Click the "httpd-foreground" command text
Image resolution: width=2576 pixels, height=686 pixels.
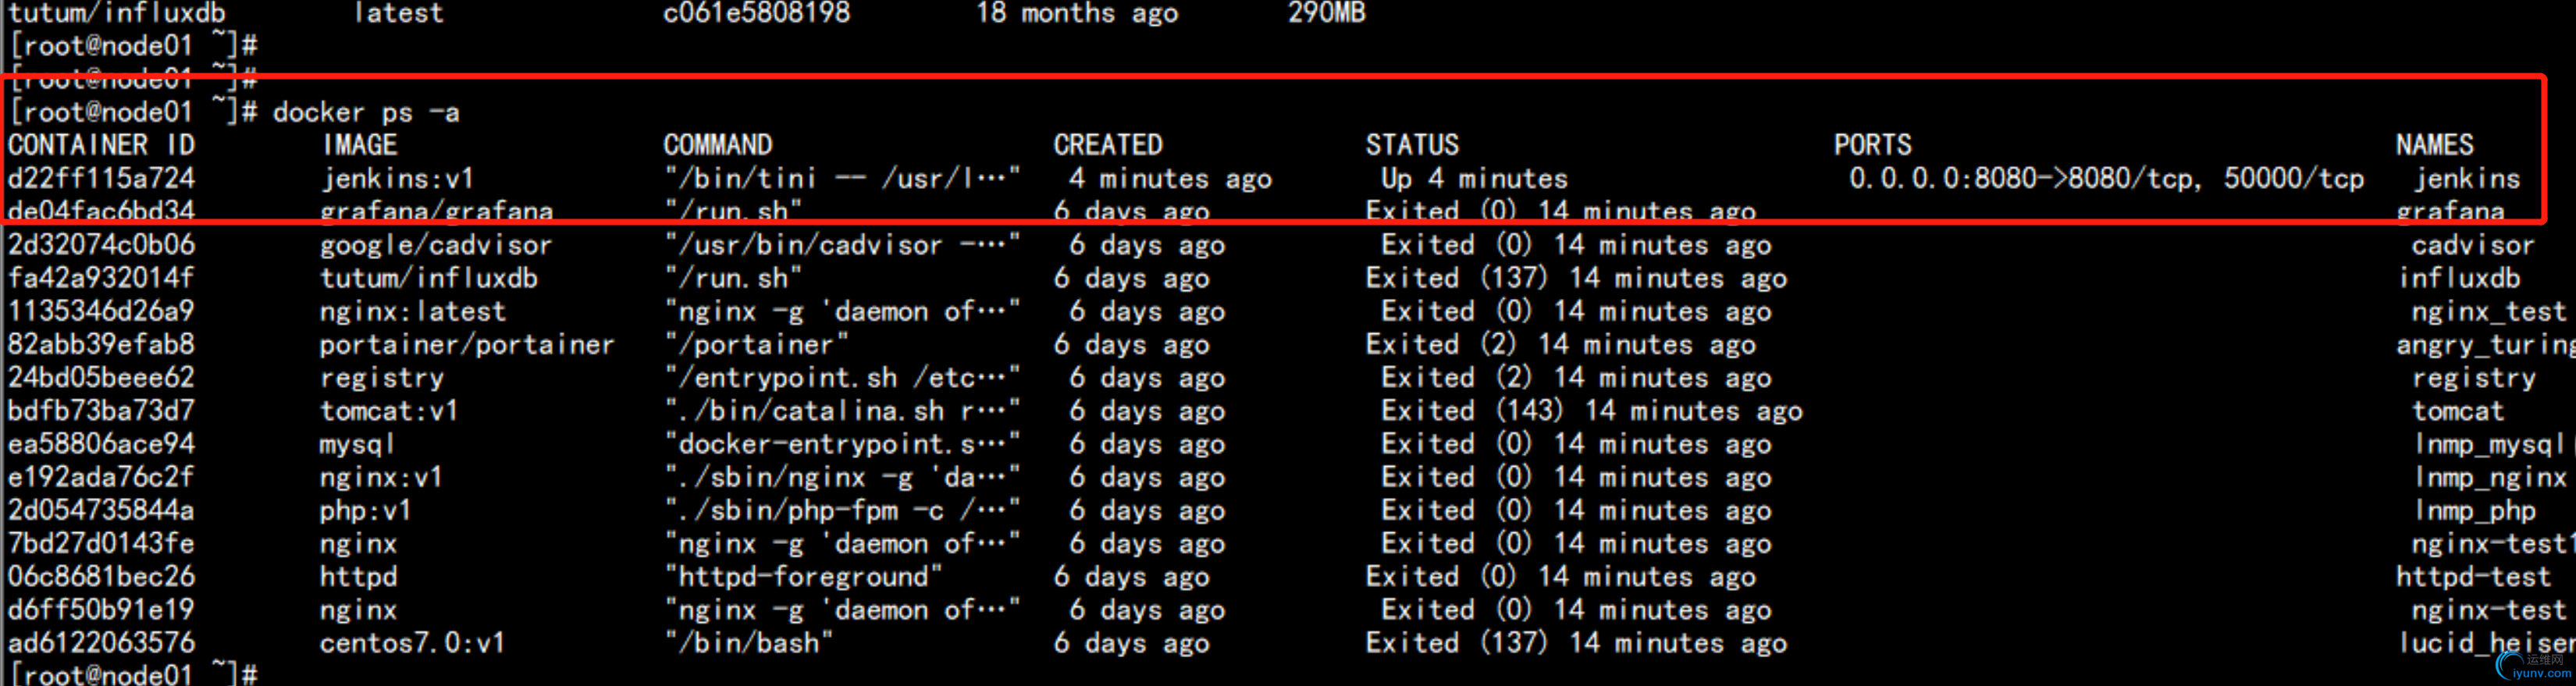(804, 576)
